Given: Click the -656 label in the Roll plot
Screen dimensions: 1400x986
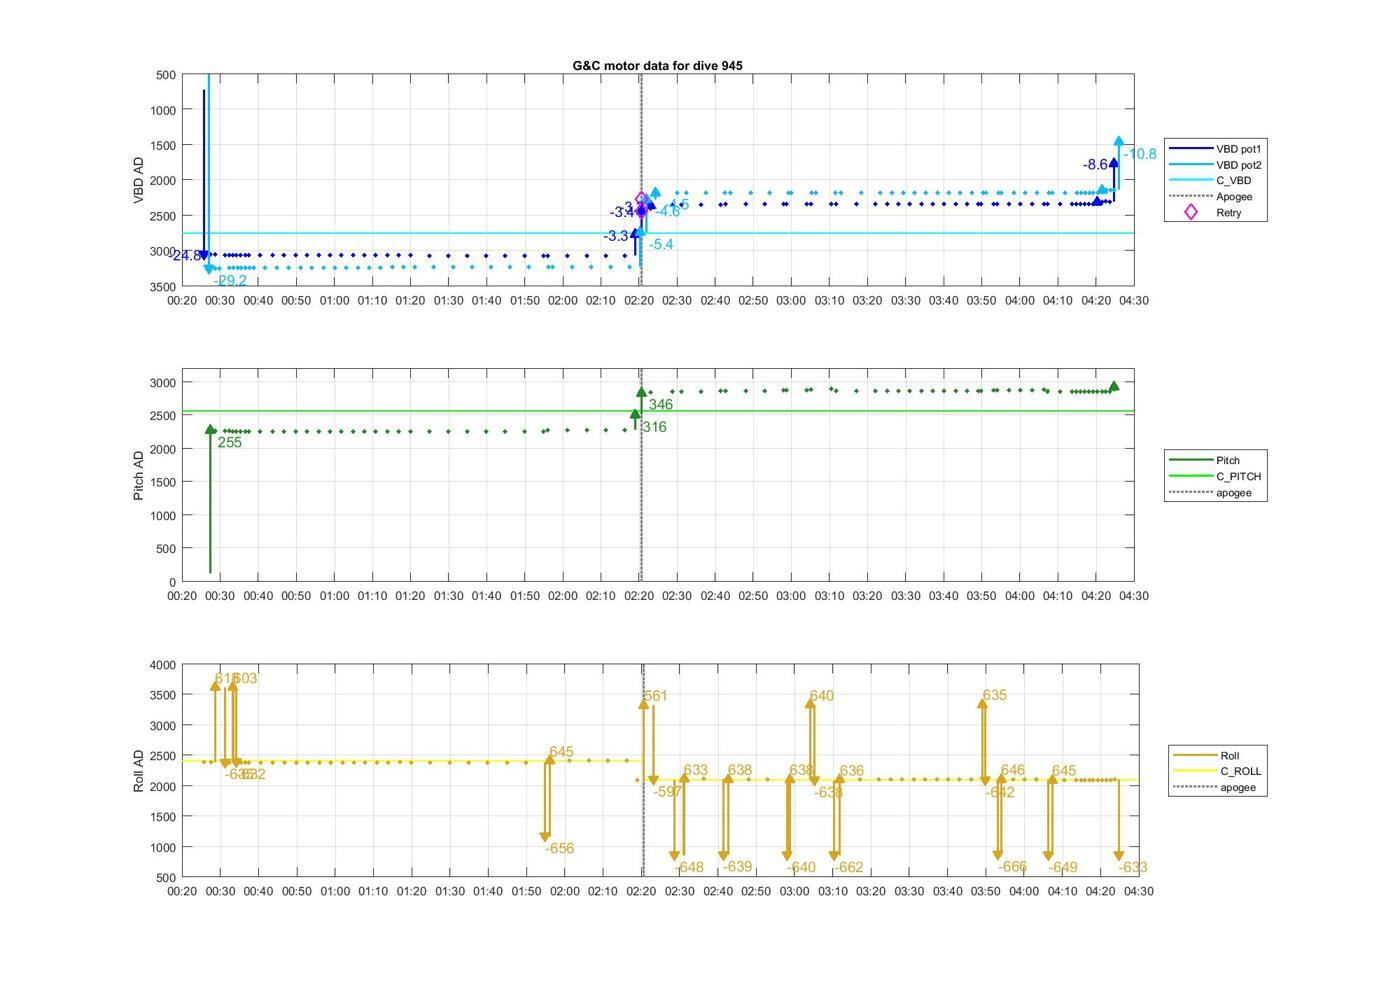Looking at the screenshot, I should tap(559, 849).
